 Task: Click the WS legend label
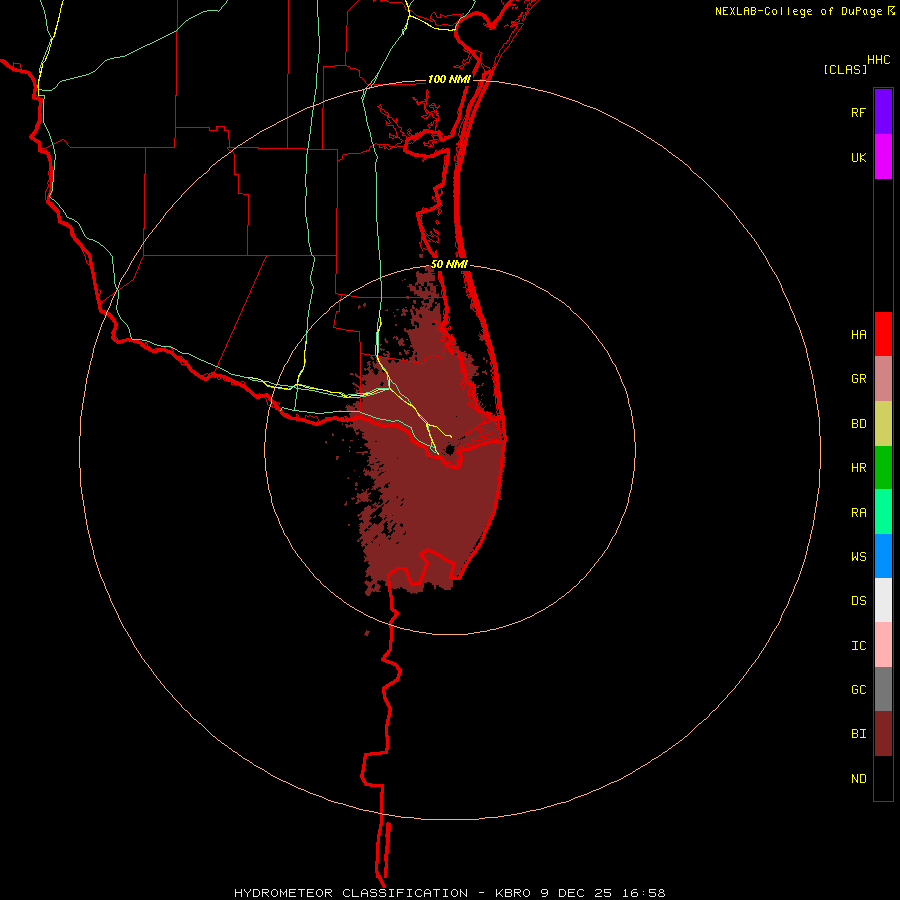click(x=858, y=557)
